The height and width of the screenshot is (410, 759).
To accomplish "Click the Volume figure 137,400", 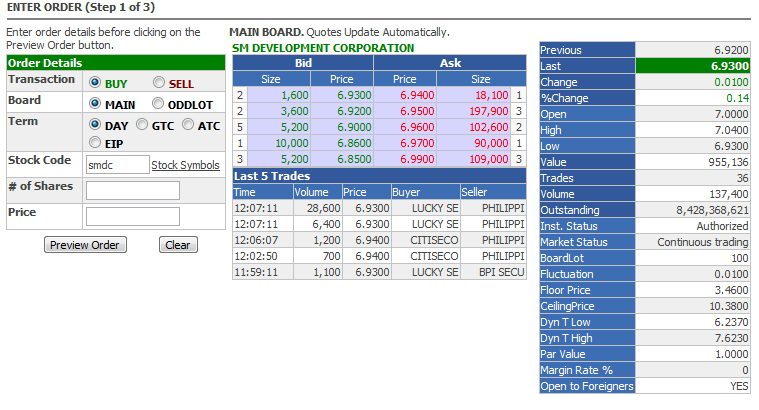I will pos(729,194).
